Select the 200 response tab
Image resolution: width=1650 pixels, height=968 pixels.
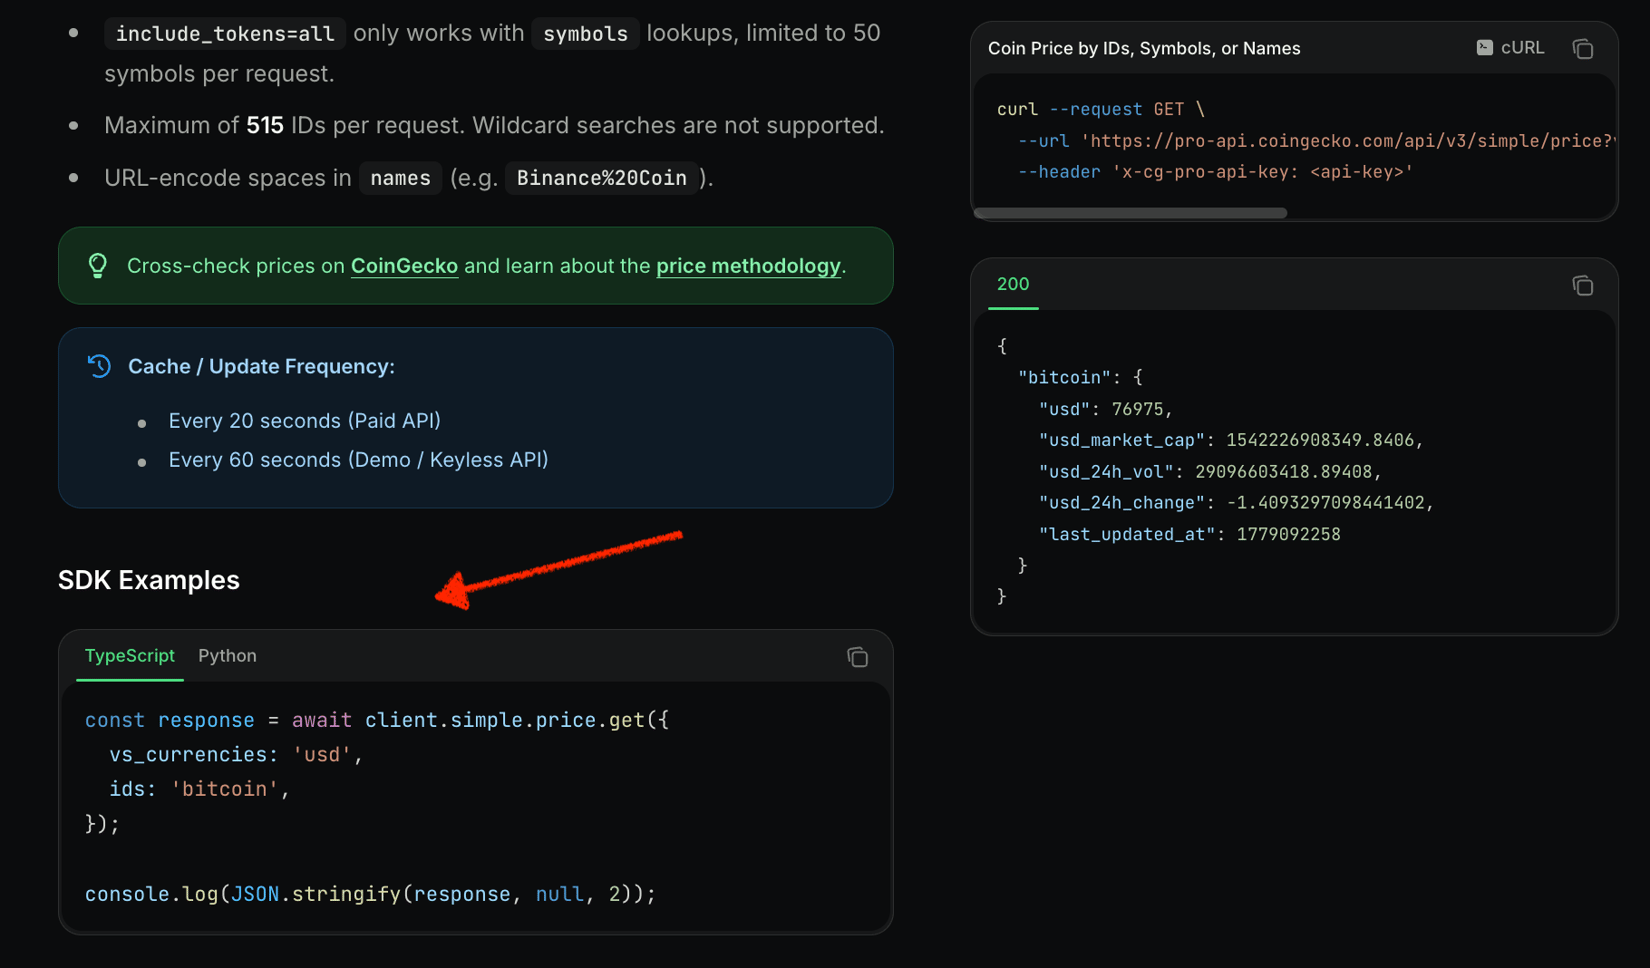(1013, 284)
